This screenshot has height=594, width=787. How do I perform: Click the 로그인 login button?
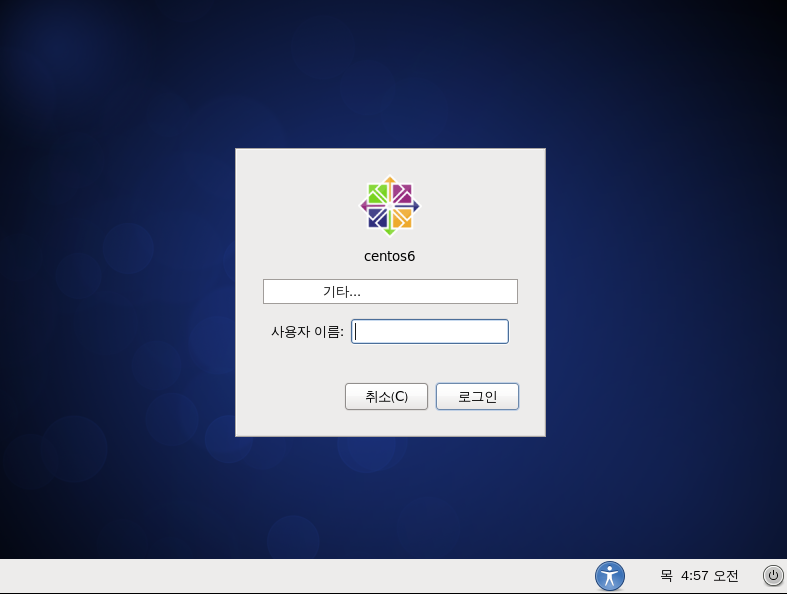pos(477,397)
